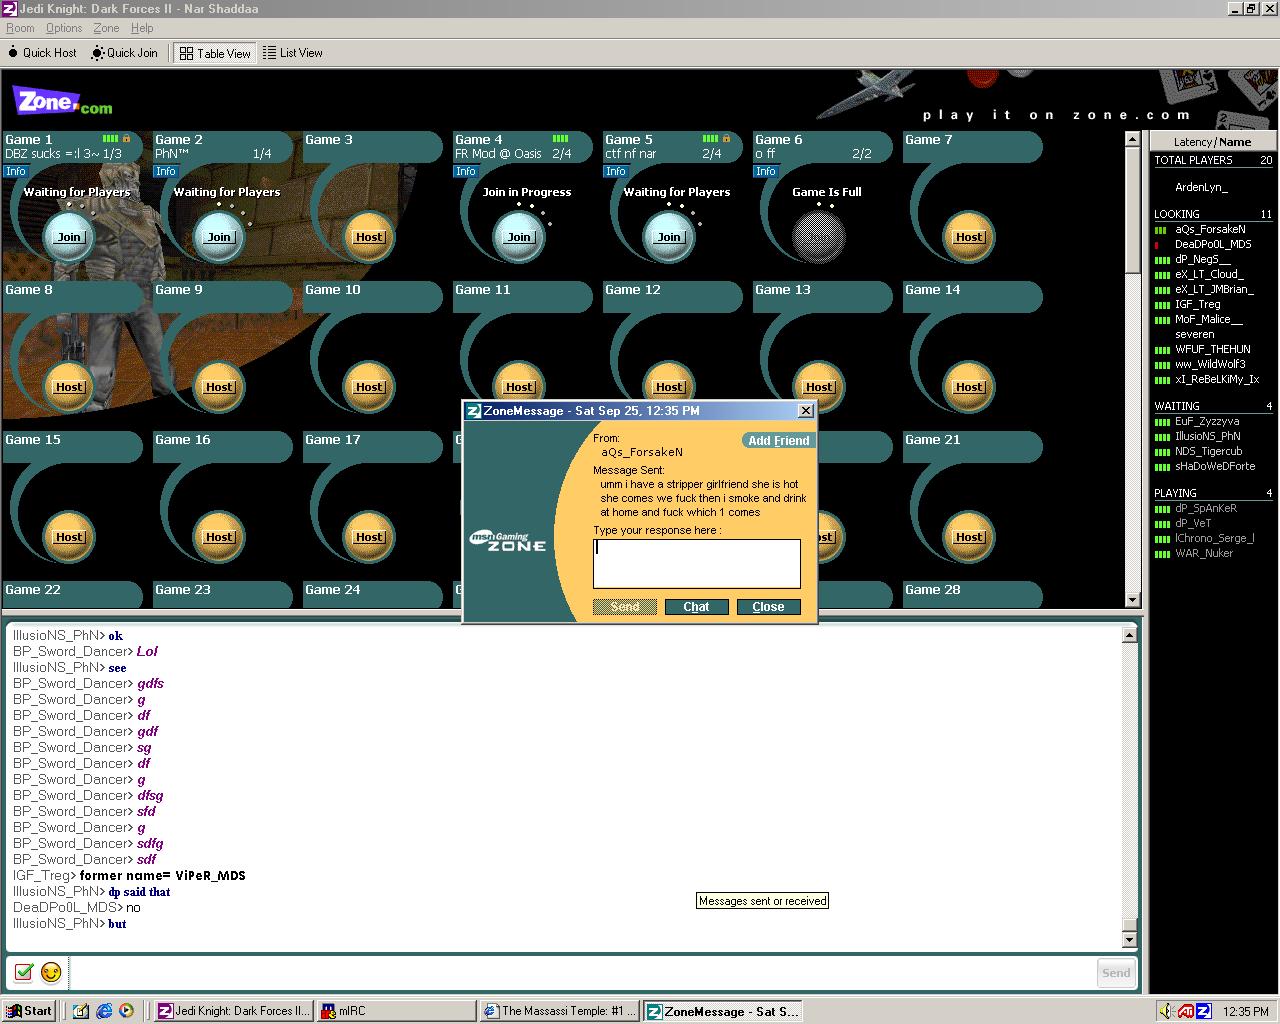Image resolution: width=1280 pixels, height=1024 pixels.
Task: Click the Zone.com logo
Action: 62,101
